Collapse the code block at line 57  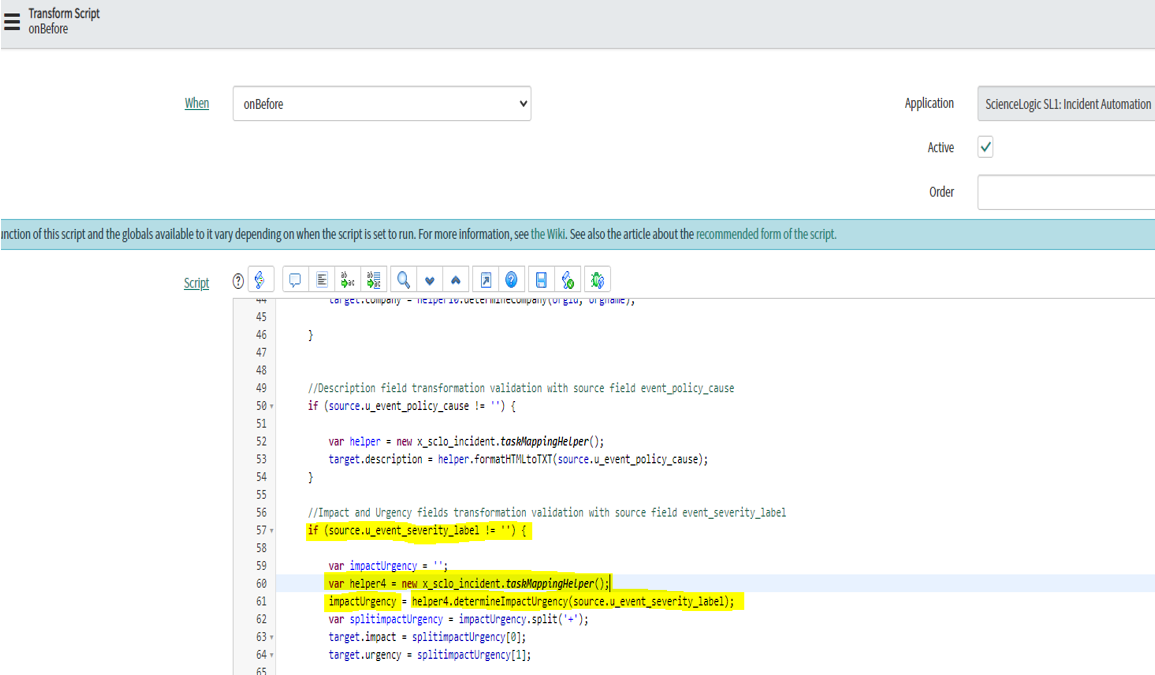click(x=272, y=531)
